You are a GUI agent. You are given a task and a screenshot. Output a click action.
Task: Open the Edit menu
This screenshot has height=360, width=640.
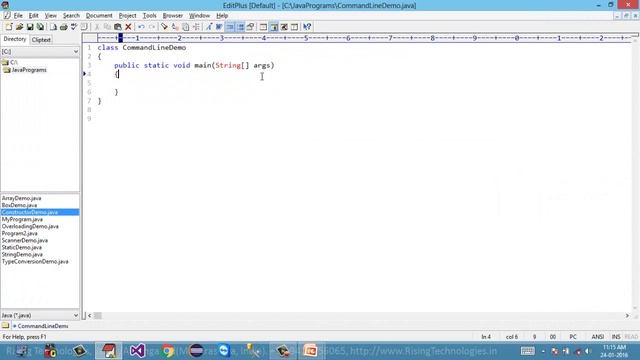[33, 16]
